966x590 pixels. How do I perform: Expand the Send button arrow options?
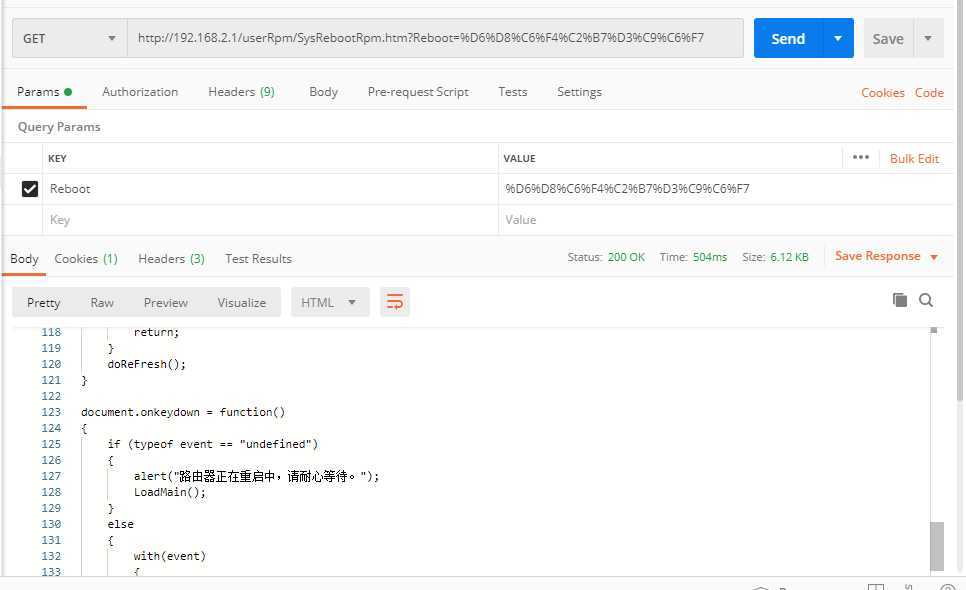(x=838, y=38)
